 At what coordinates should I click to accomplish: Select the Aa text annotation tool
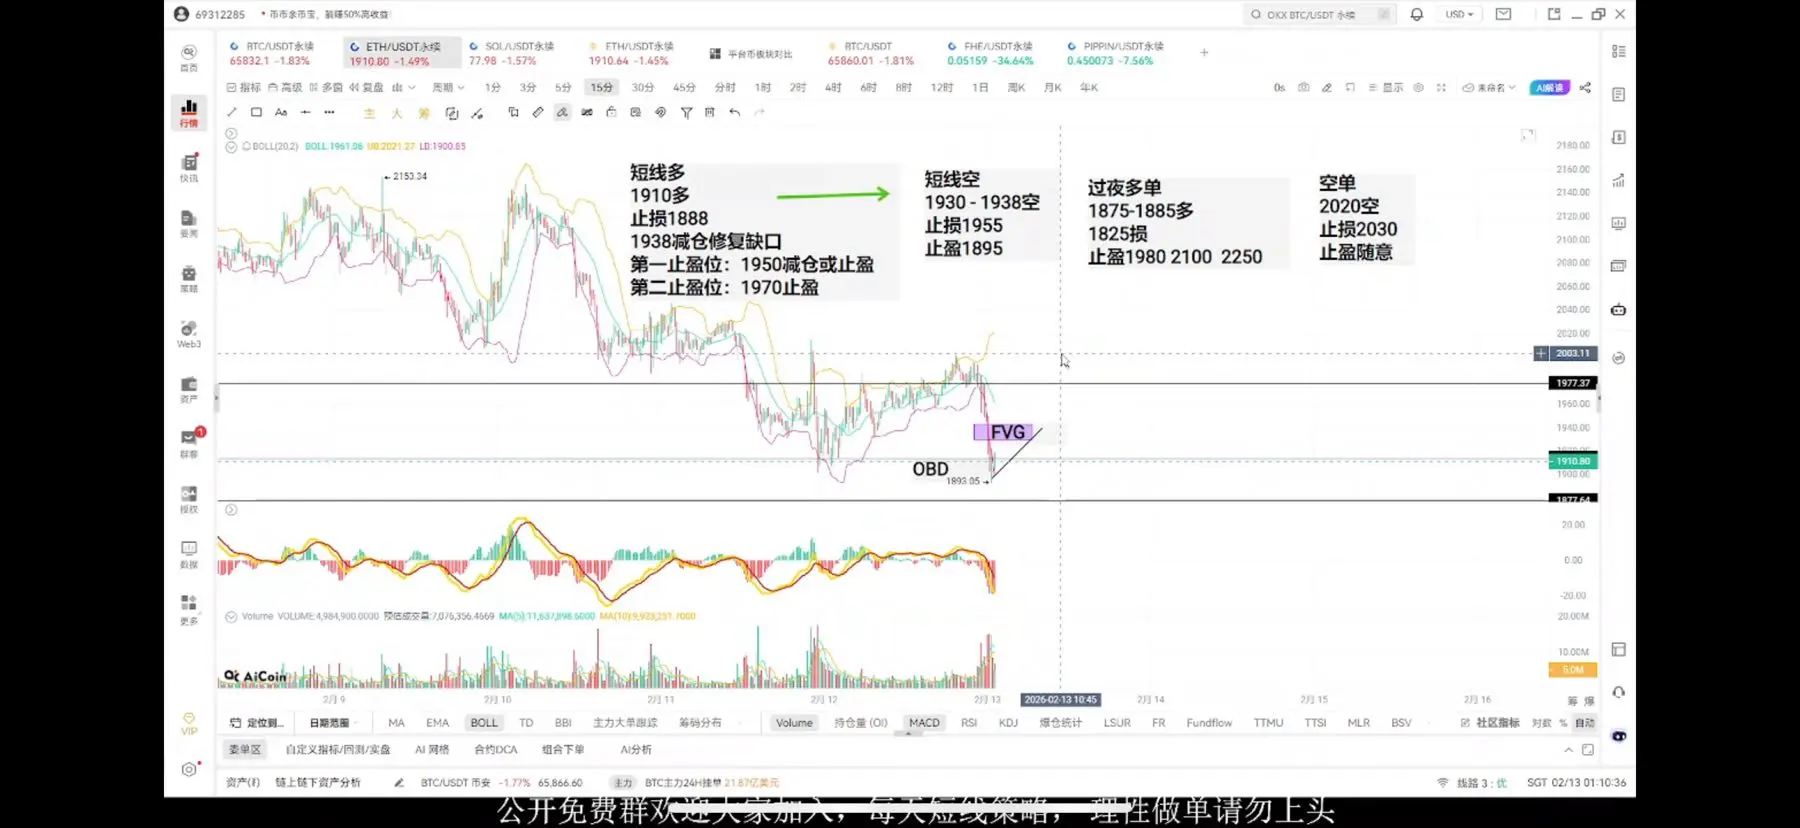point(281,113)
